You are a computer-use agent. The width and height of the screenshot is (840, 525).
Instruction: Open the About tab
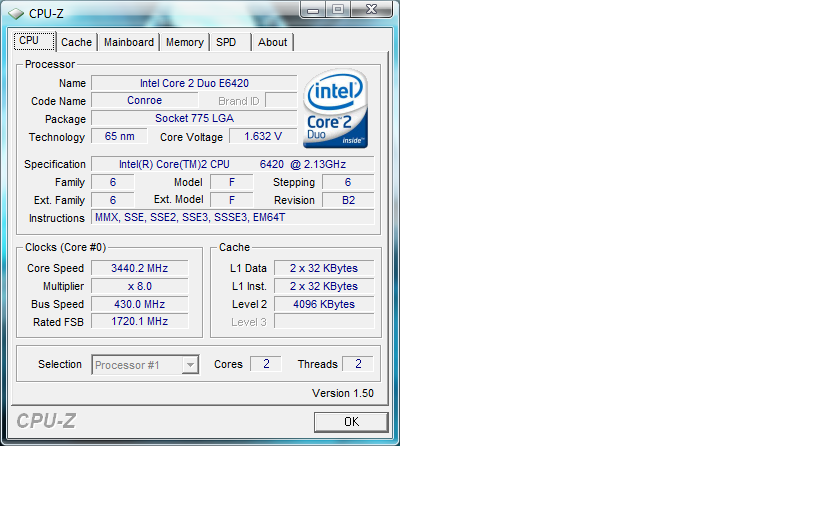[x=273, y=42]
